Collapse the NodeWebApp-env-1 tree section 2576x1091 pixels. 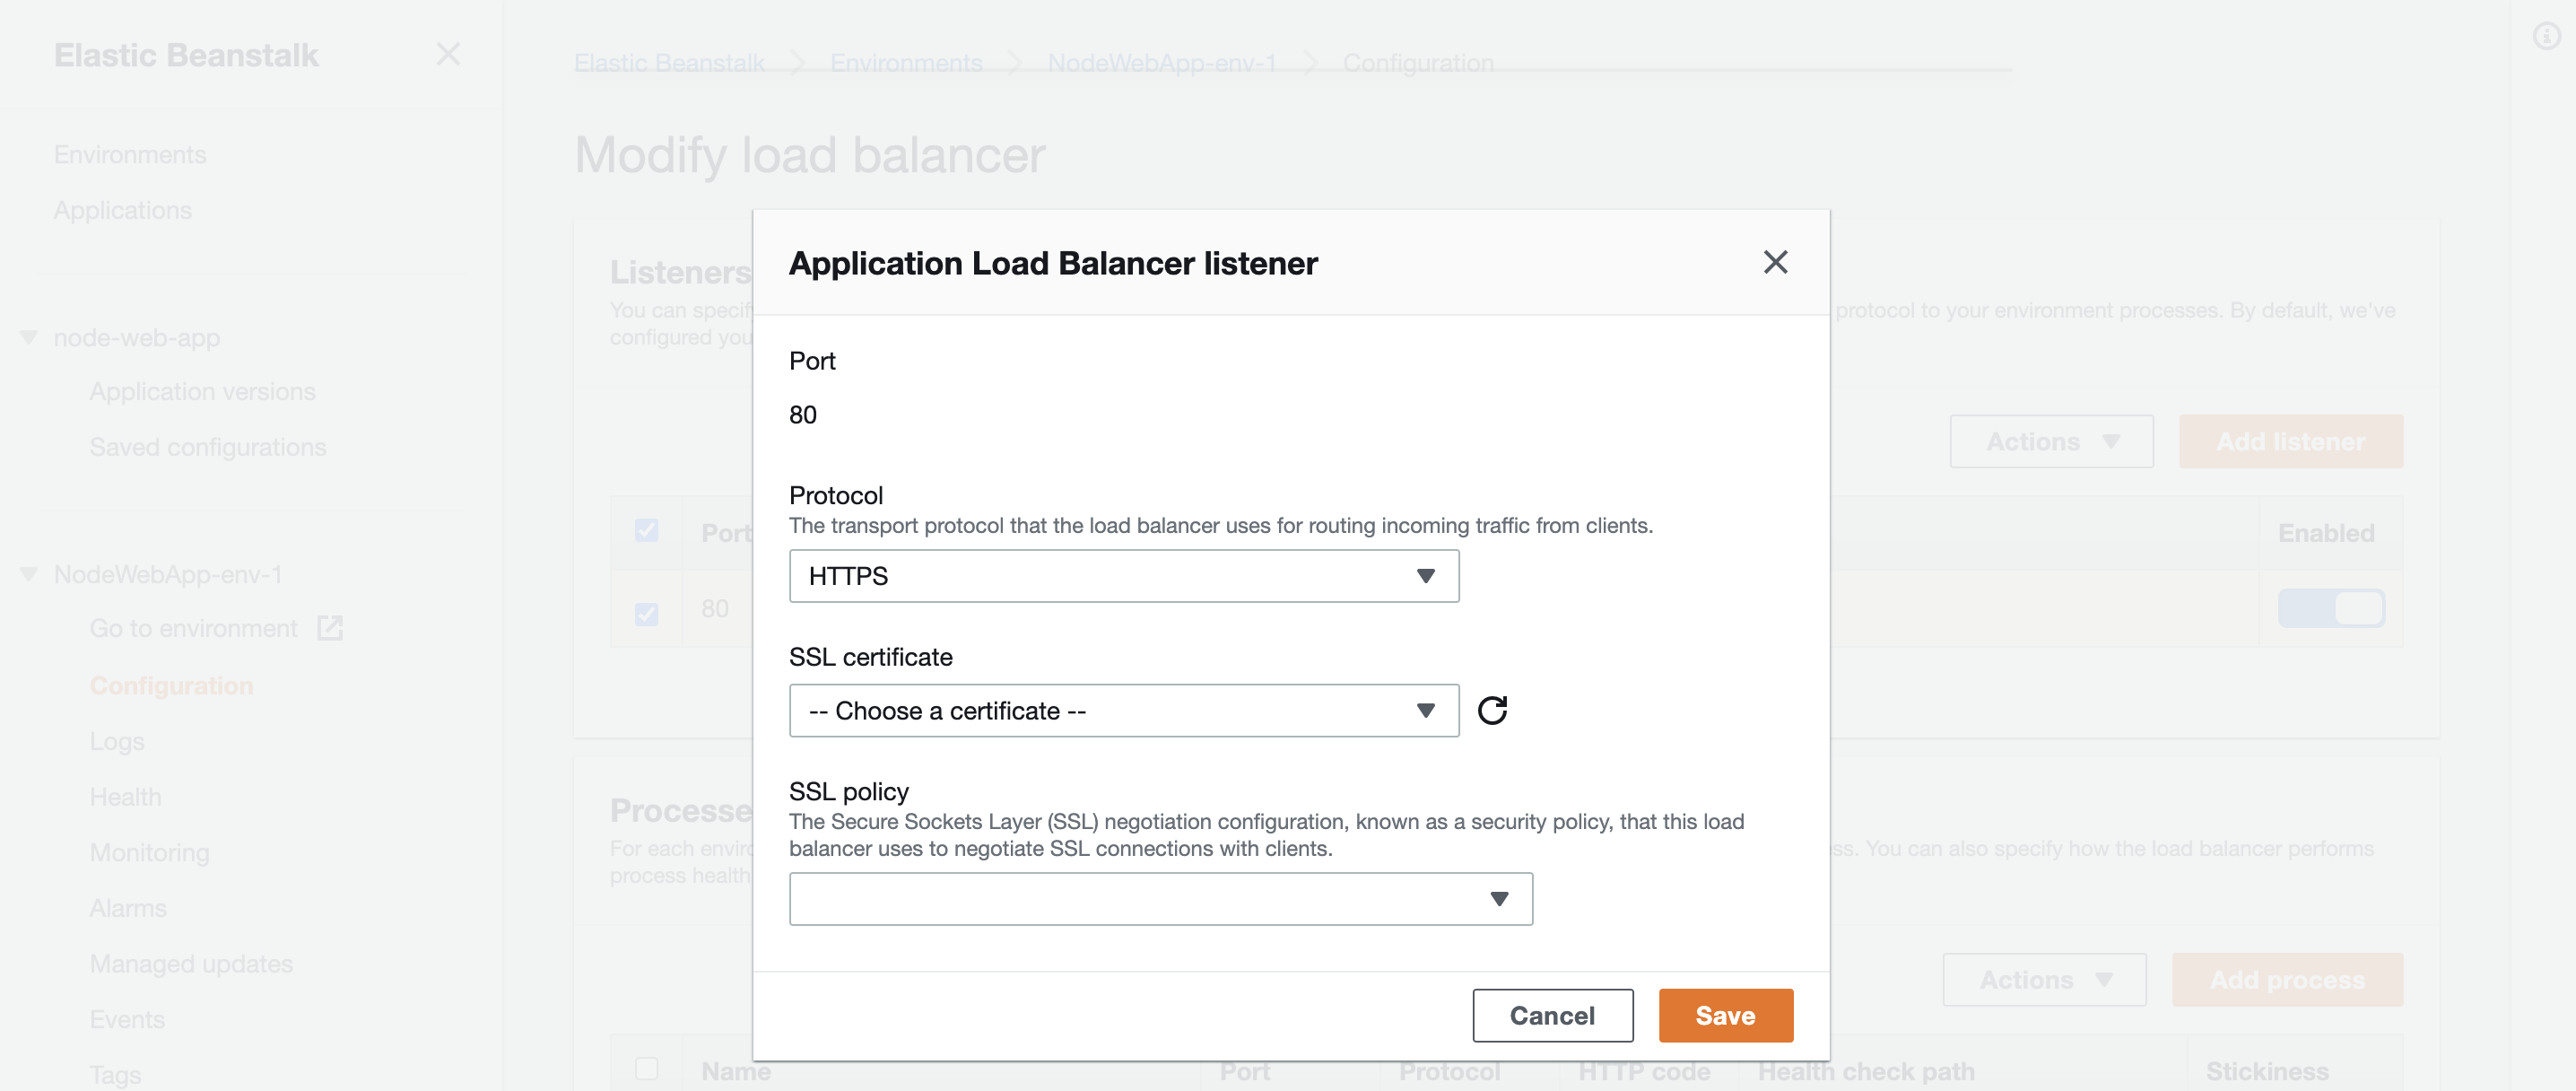coord(29,574)
